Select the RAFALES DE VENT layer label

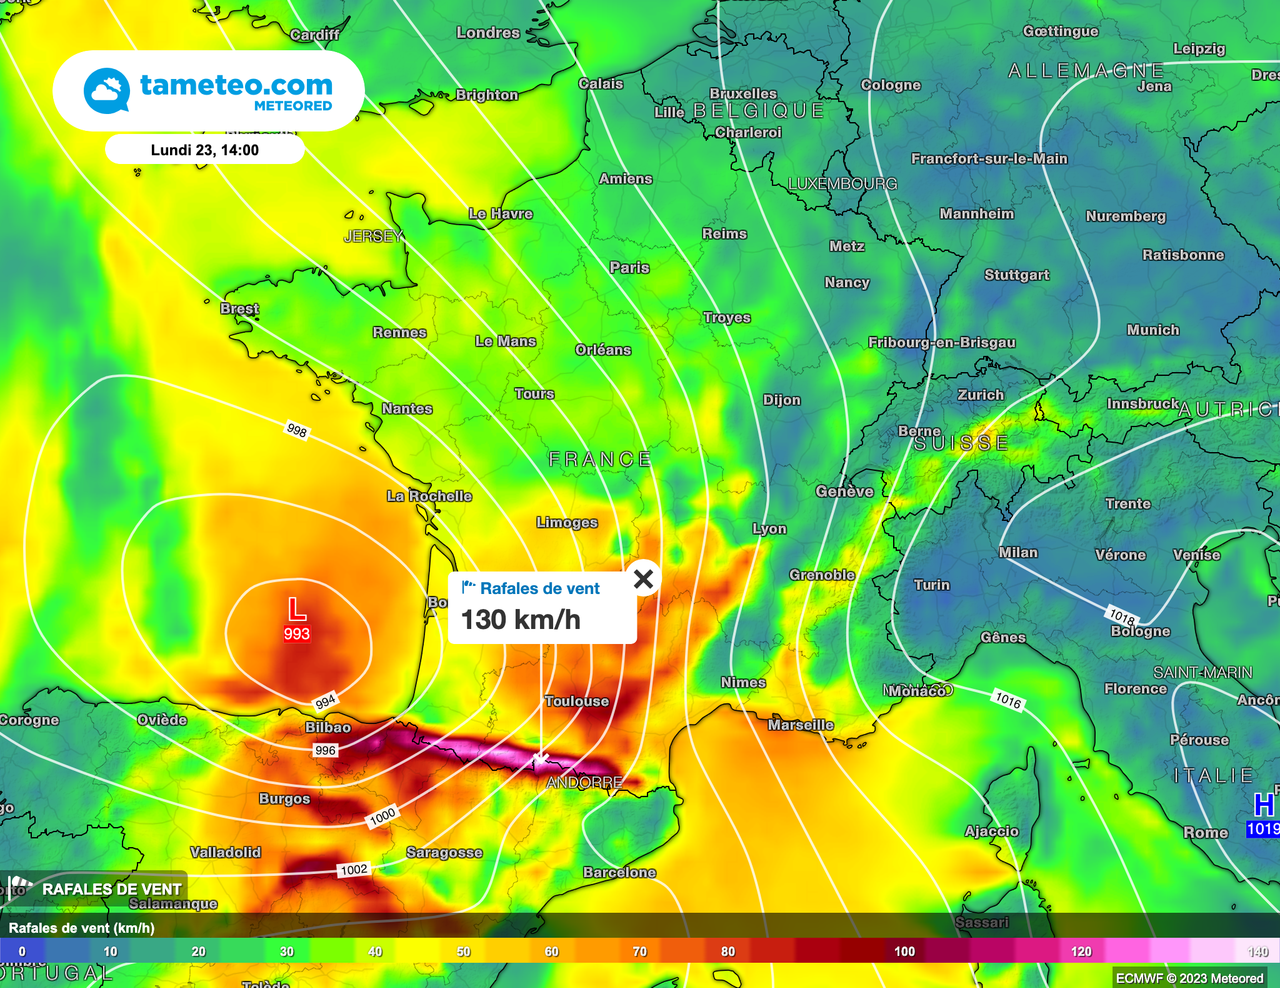pos(112,889)
